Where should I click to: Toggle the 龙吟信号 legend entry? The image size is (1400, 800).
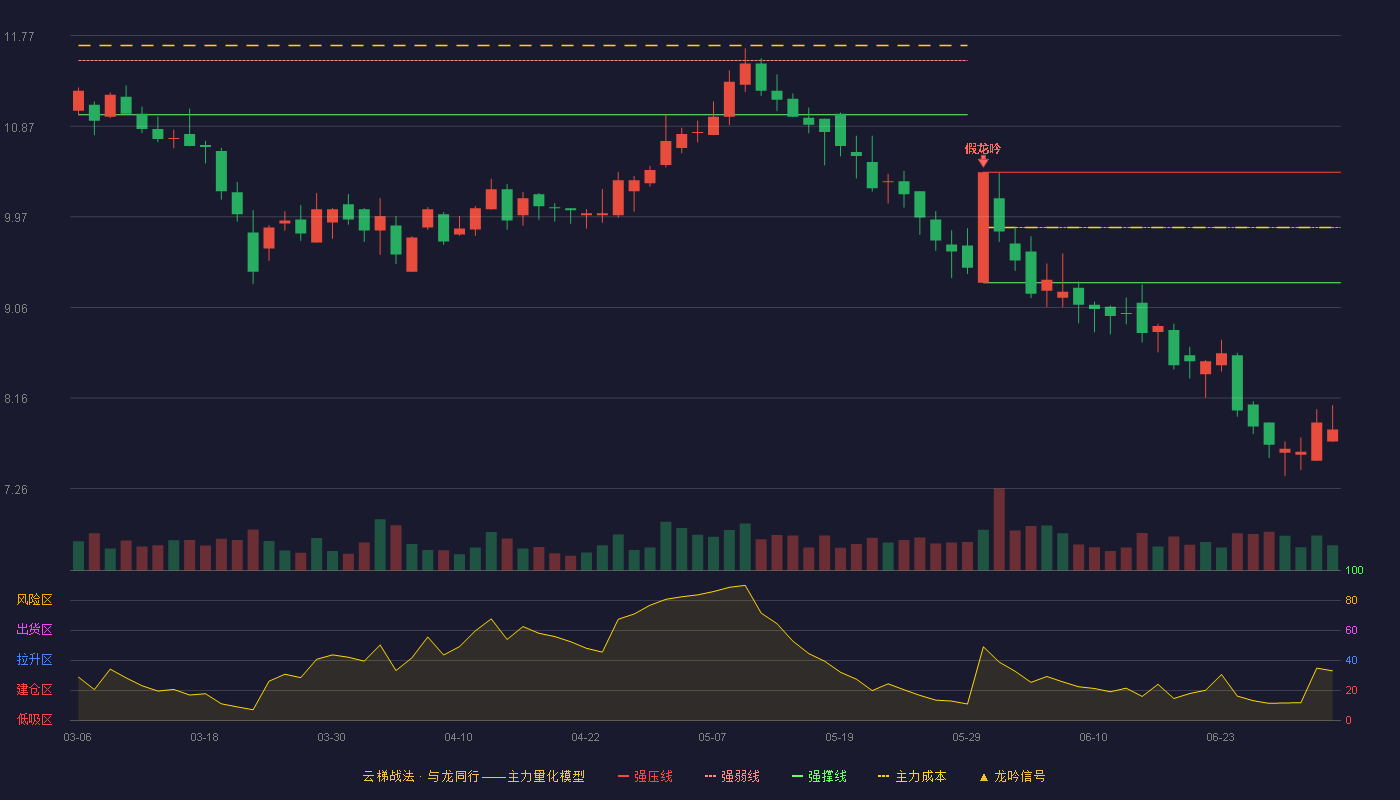tap(1011, 776)
